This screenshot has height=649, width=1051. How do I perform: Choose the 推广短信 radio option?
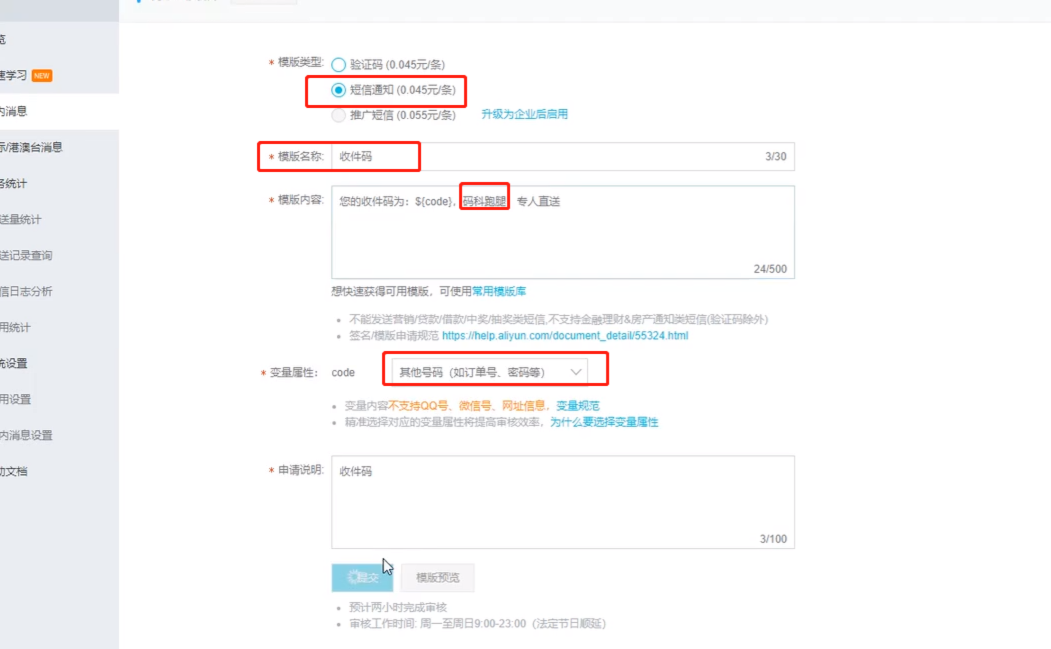click(x=339, y=115)
